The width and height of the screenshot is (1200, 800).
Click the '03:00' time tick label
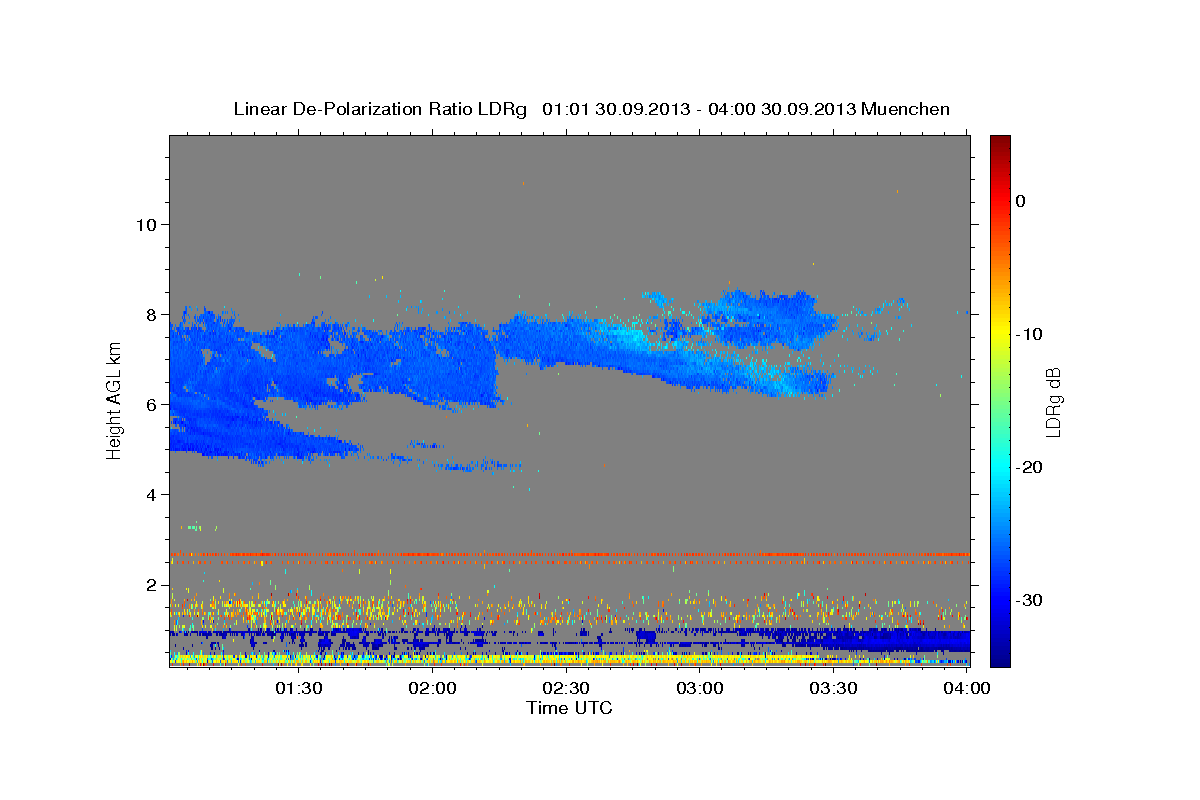coord(700,688)
